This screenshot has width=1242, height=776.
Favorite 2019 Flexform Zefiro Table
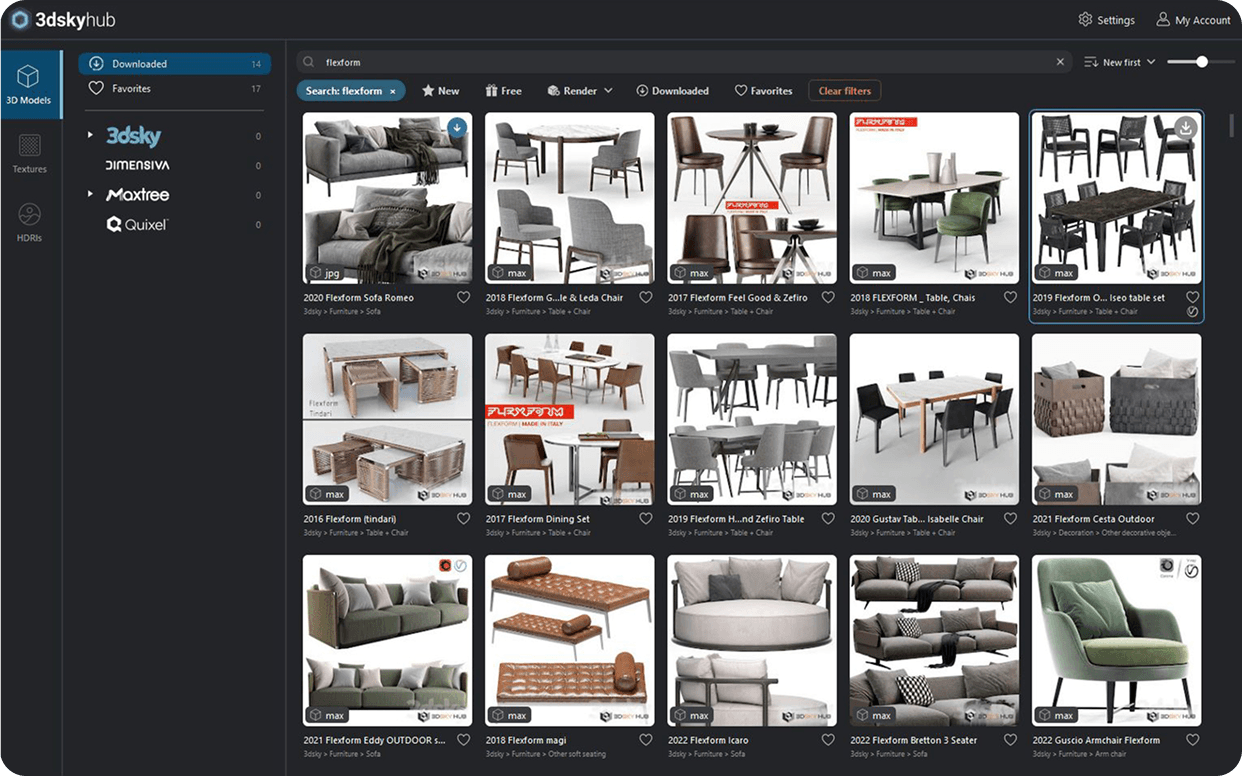point(828,519)
